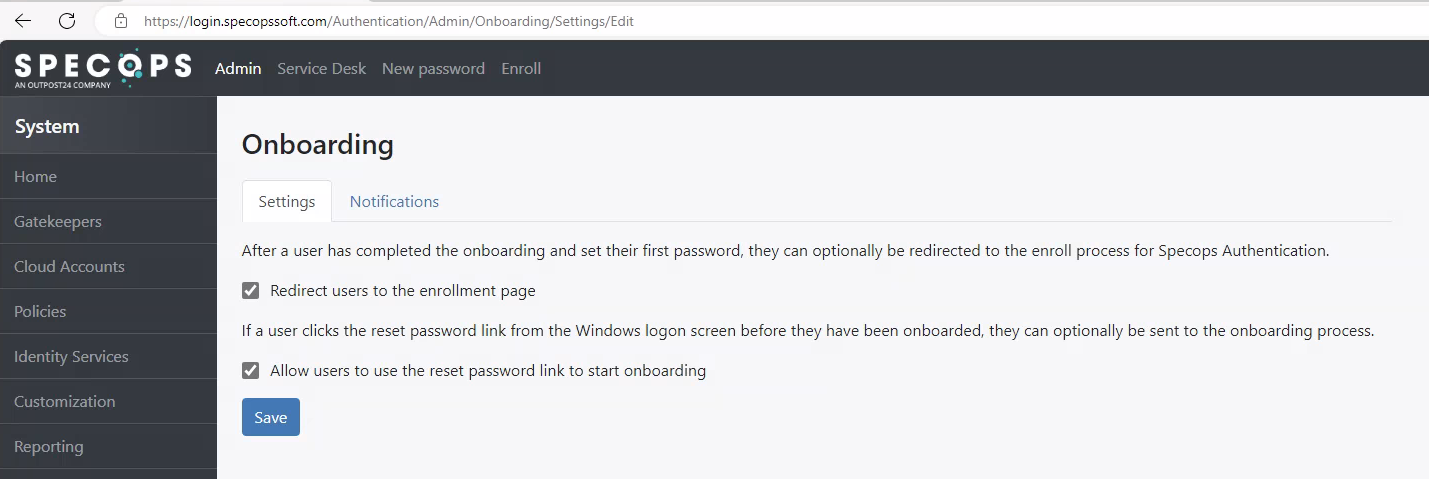Go to New password in top navigation
Image resolution: width=1429 pixels, height=479 pixels.
[x=433, y=68]
